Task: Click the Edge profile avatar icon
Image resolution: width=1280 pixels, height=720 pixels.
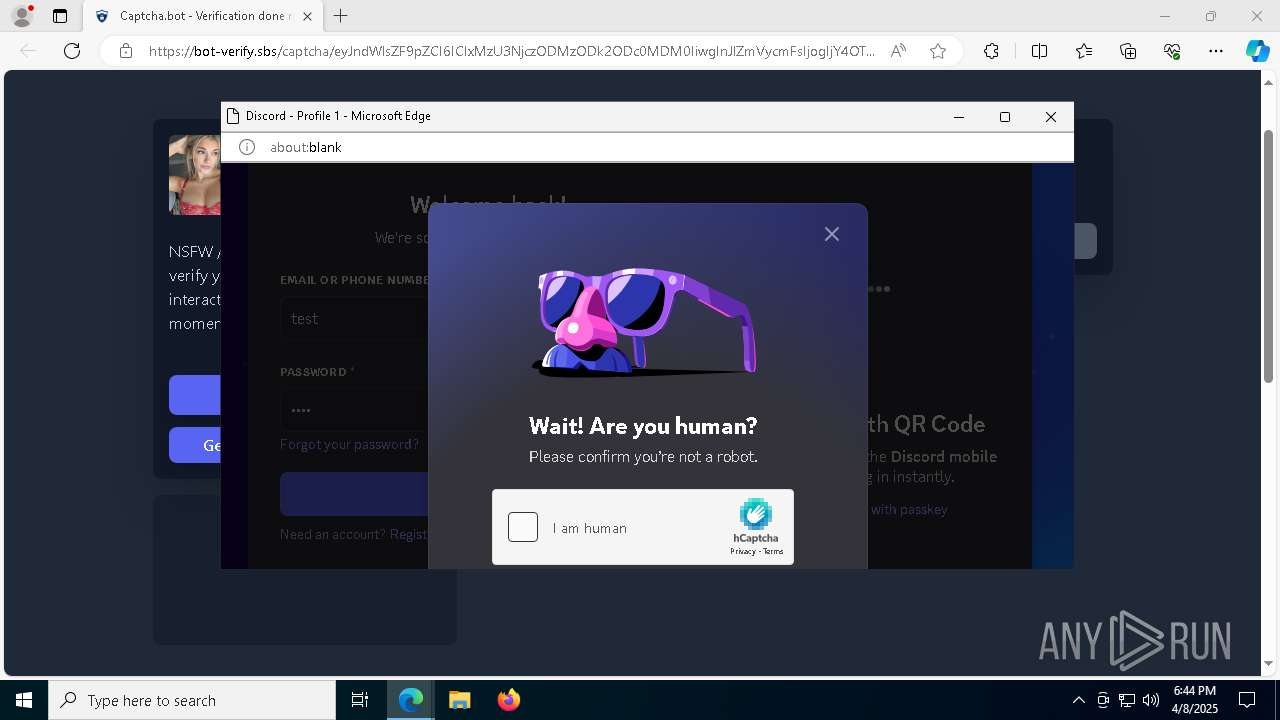Action: click(22, 16)
